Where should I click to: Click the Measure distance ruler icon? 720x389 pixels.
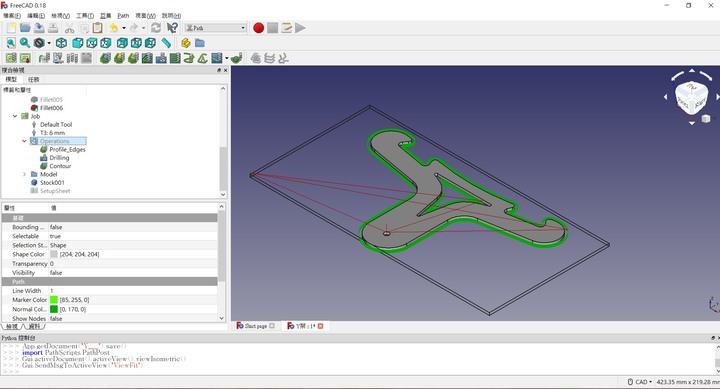point(166,43)
